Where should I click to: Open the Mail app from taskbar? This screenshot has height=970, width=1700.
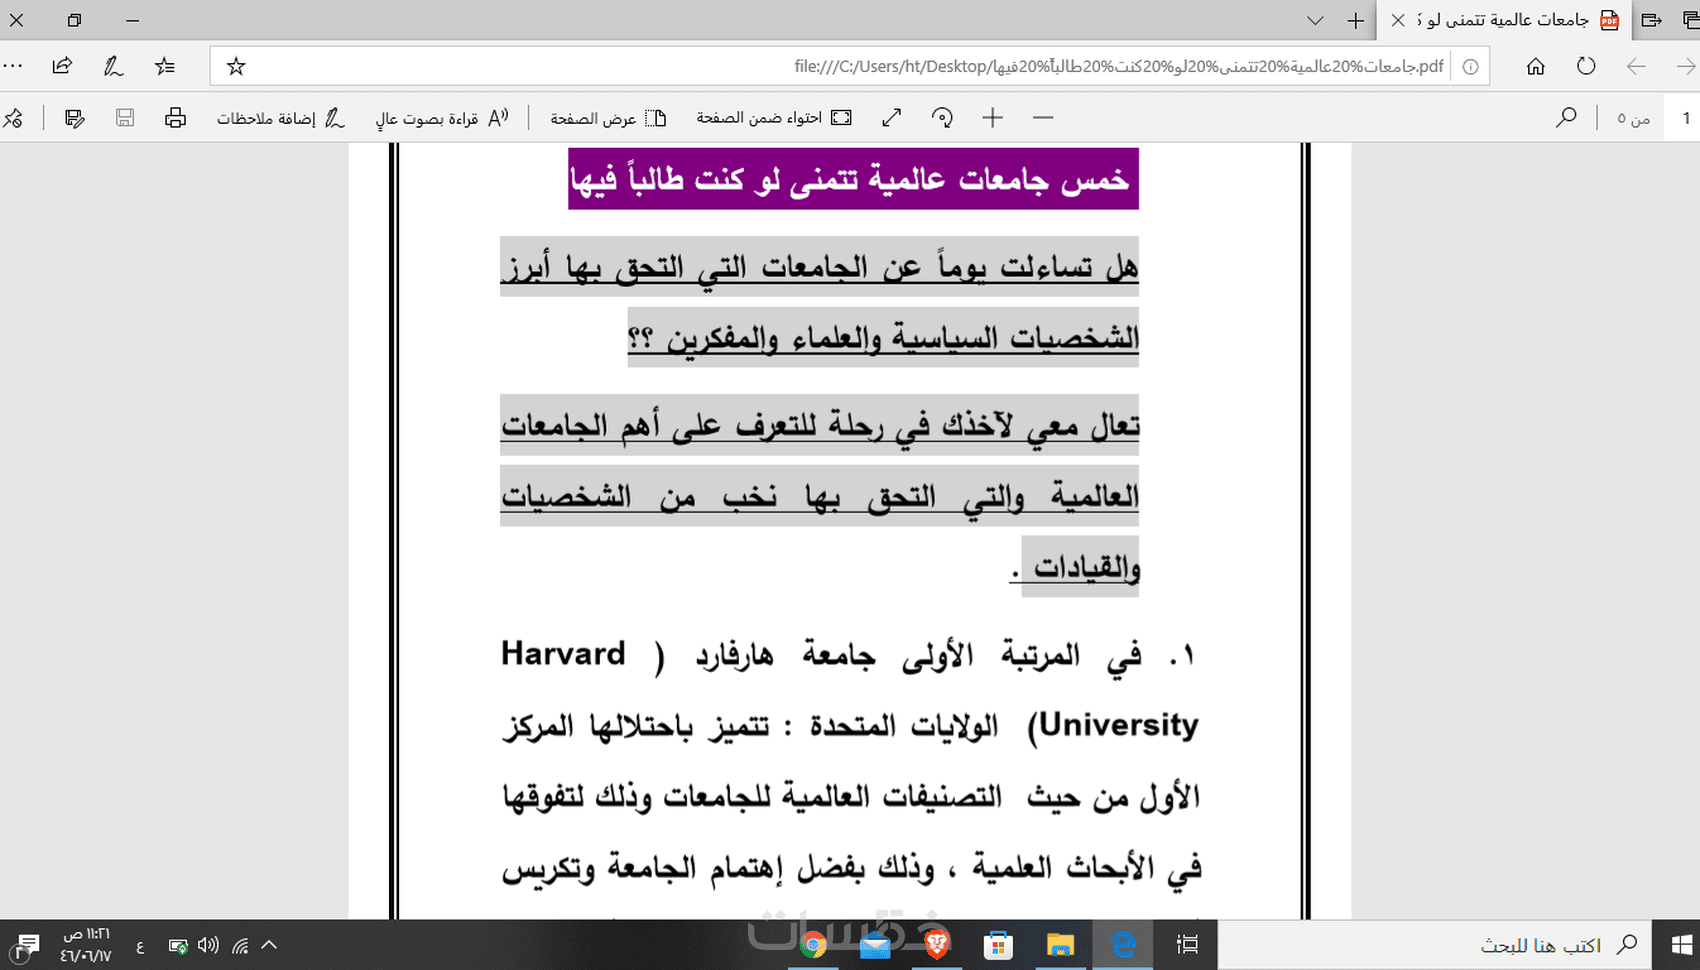pos(874,945)
